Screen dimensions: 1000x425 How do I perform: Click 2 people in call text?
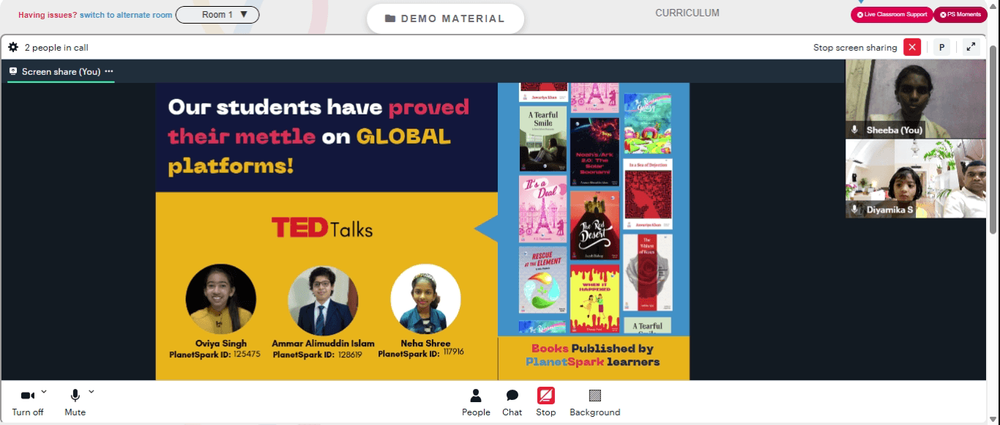point(56,47)
